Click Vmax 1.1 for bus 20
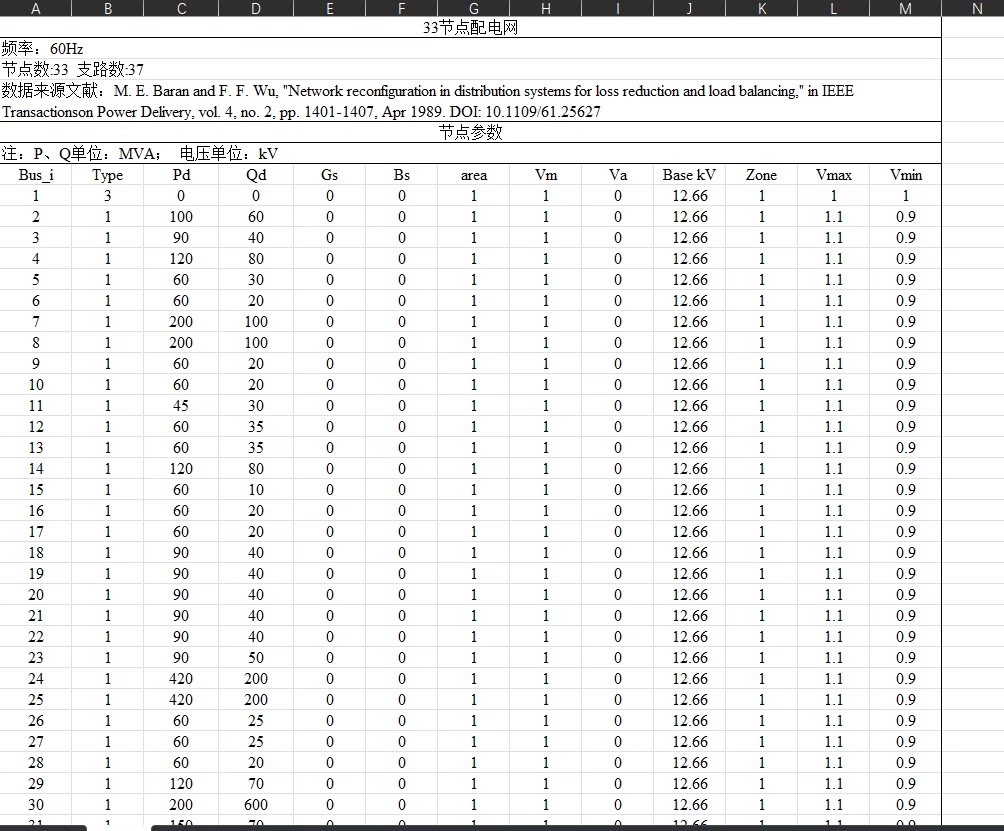 click(834, 595)
